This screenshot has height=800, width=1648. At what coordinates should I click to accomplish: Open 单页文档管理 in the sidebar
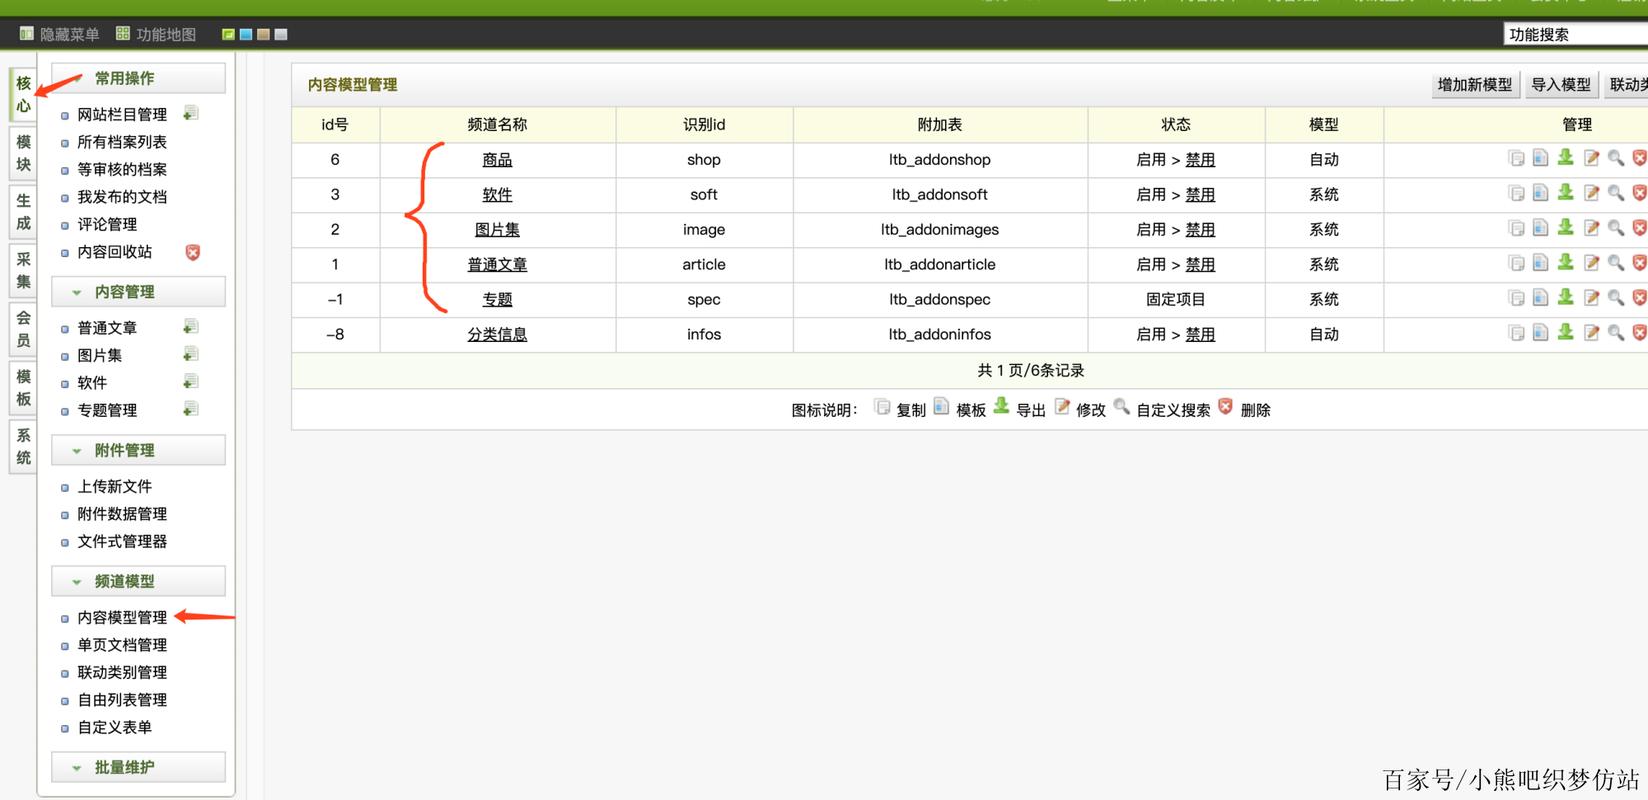click(122, 645)
